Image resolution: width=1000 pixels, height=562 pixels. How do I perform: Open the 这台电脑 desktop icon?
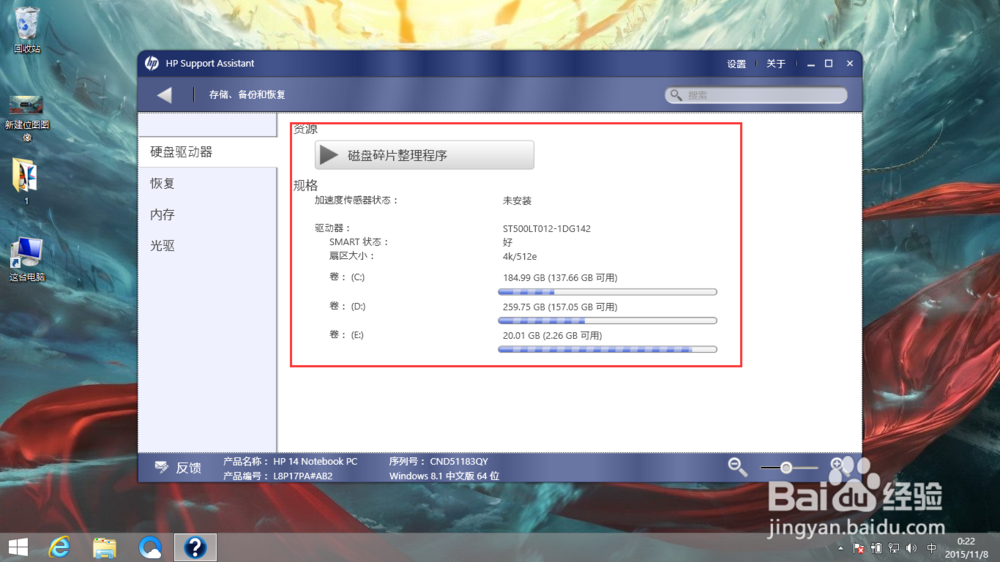27,260
